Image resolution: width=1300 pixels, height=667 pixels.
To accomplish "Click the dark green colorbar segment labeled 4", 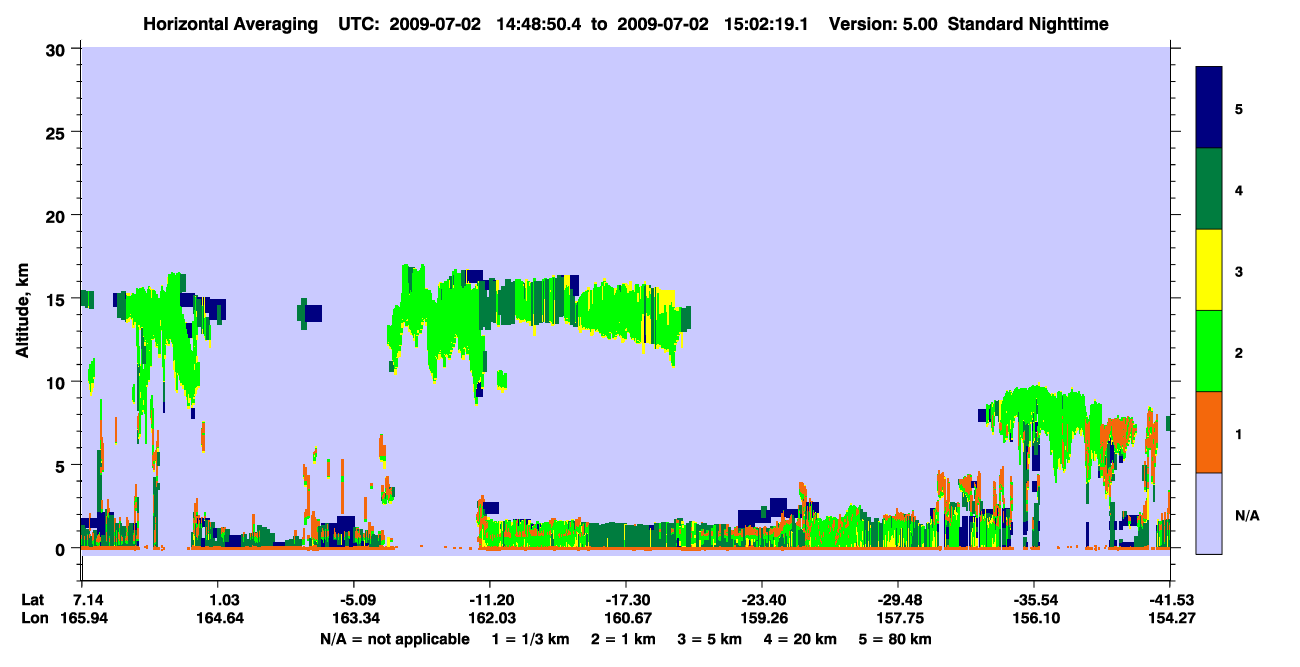I will click(x=1210, y=189).
